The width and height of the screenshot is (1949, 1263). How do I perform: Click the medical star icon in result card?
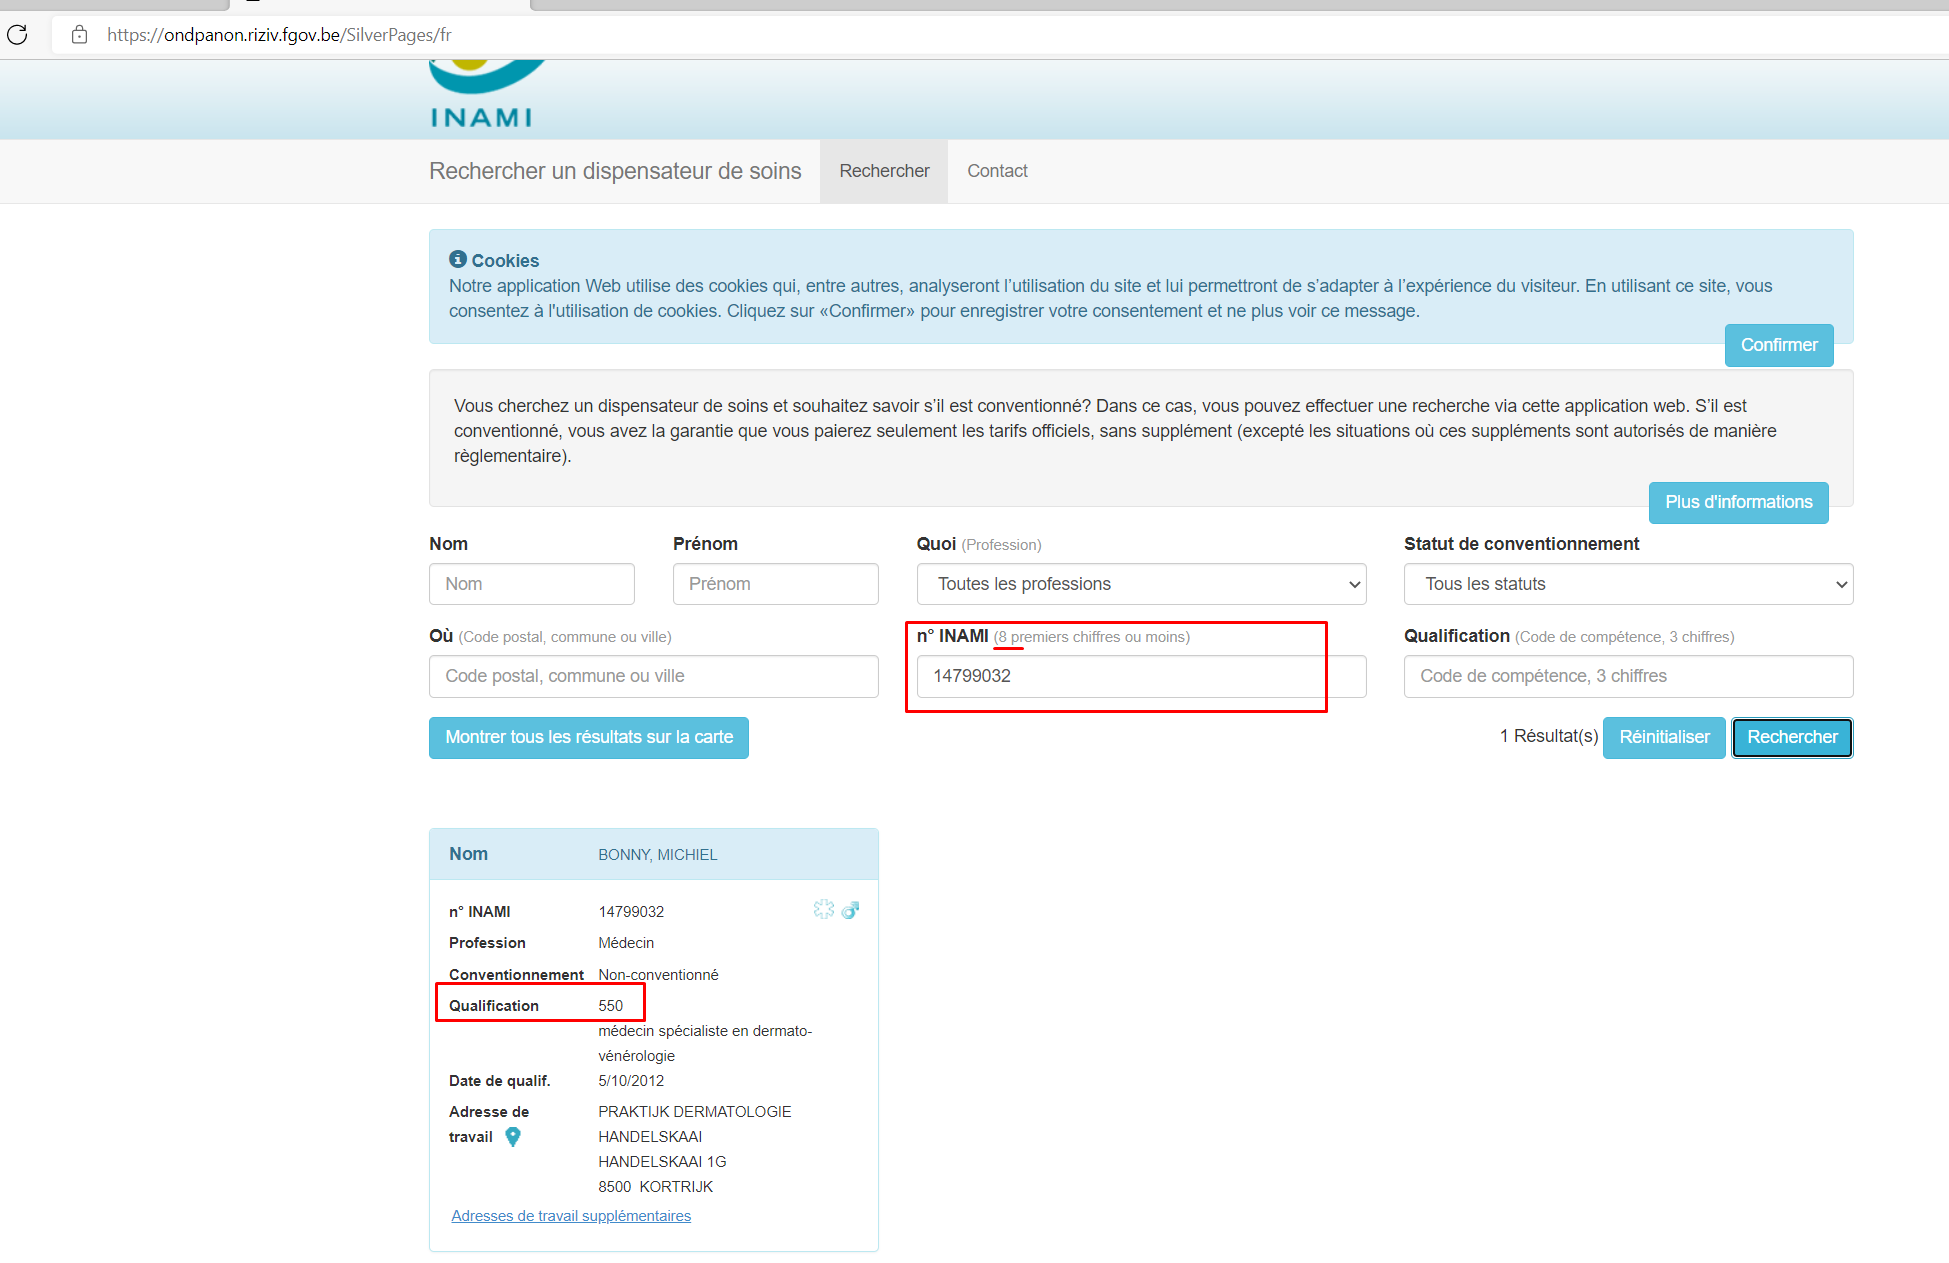pyautogui.click(x=823, y=909)
